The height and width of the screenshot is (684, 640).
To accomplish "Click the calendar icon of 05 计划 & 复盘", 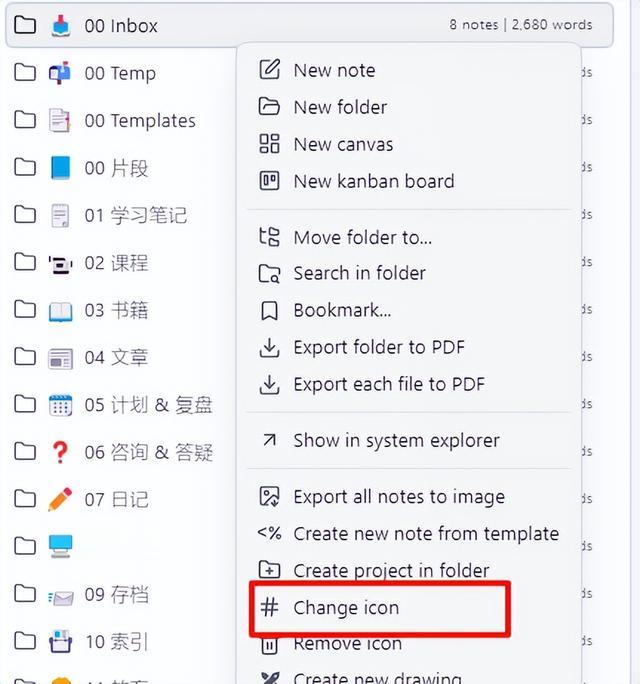I will pyautogui.click(x=60, y=405).
